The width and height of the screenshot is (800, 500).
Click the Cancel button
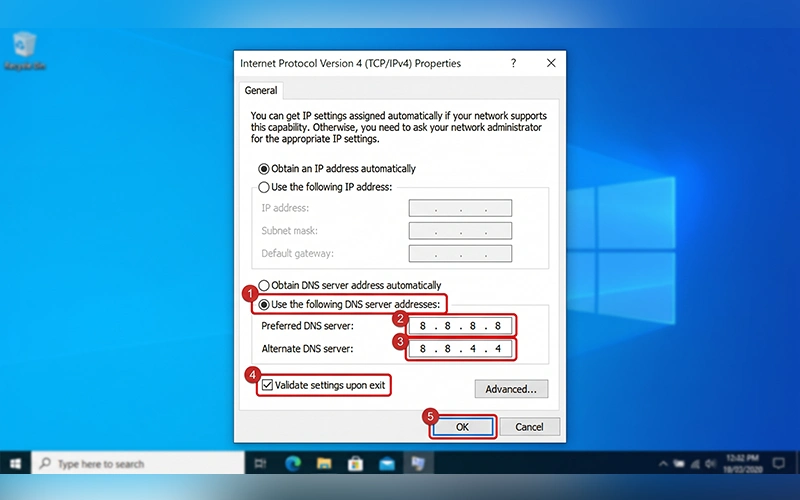tap(530, 427)
